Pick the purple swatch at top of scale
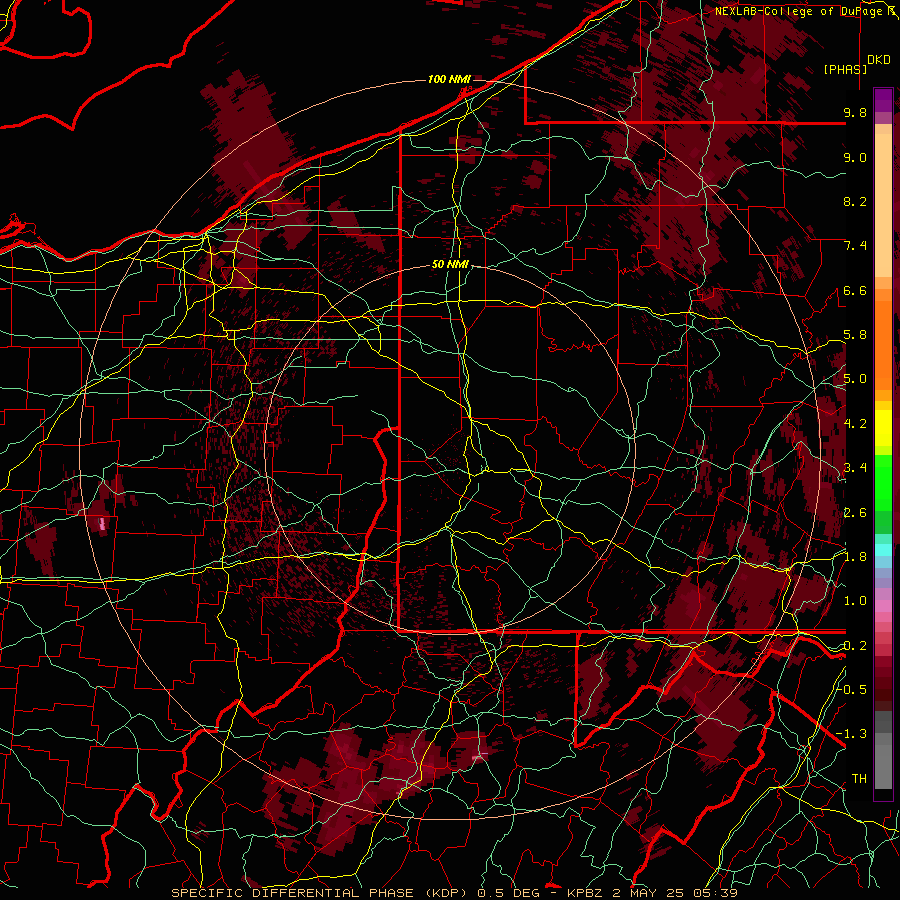 883,100
